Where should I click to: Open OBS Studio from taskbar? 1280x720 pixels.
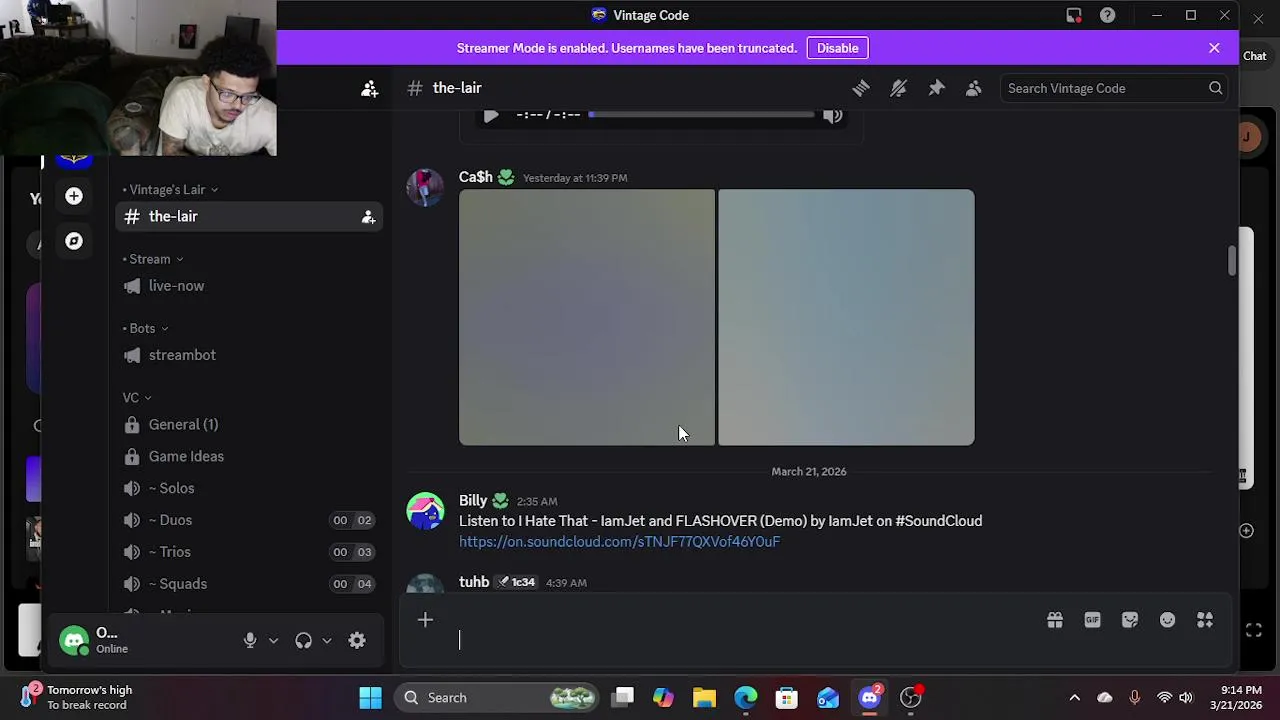click(x=910, y=698)
